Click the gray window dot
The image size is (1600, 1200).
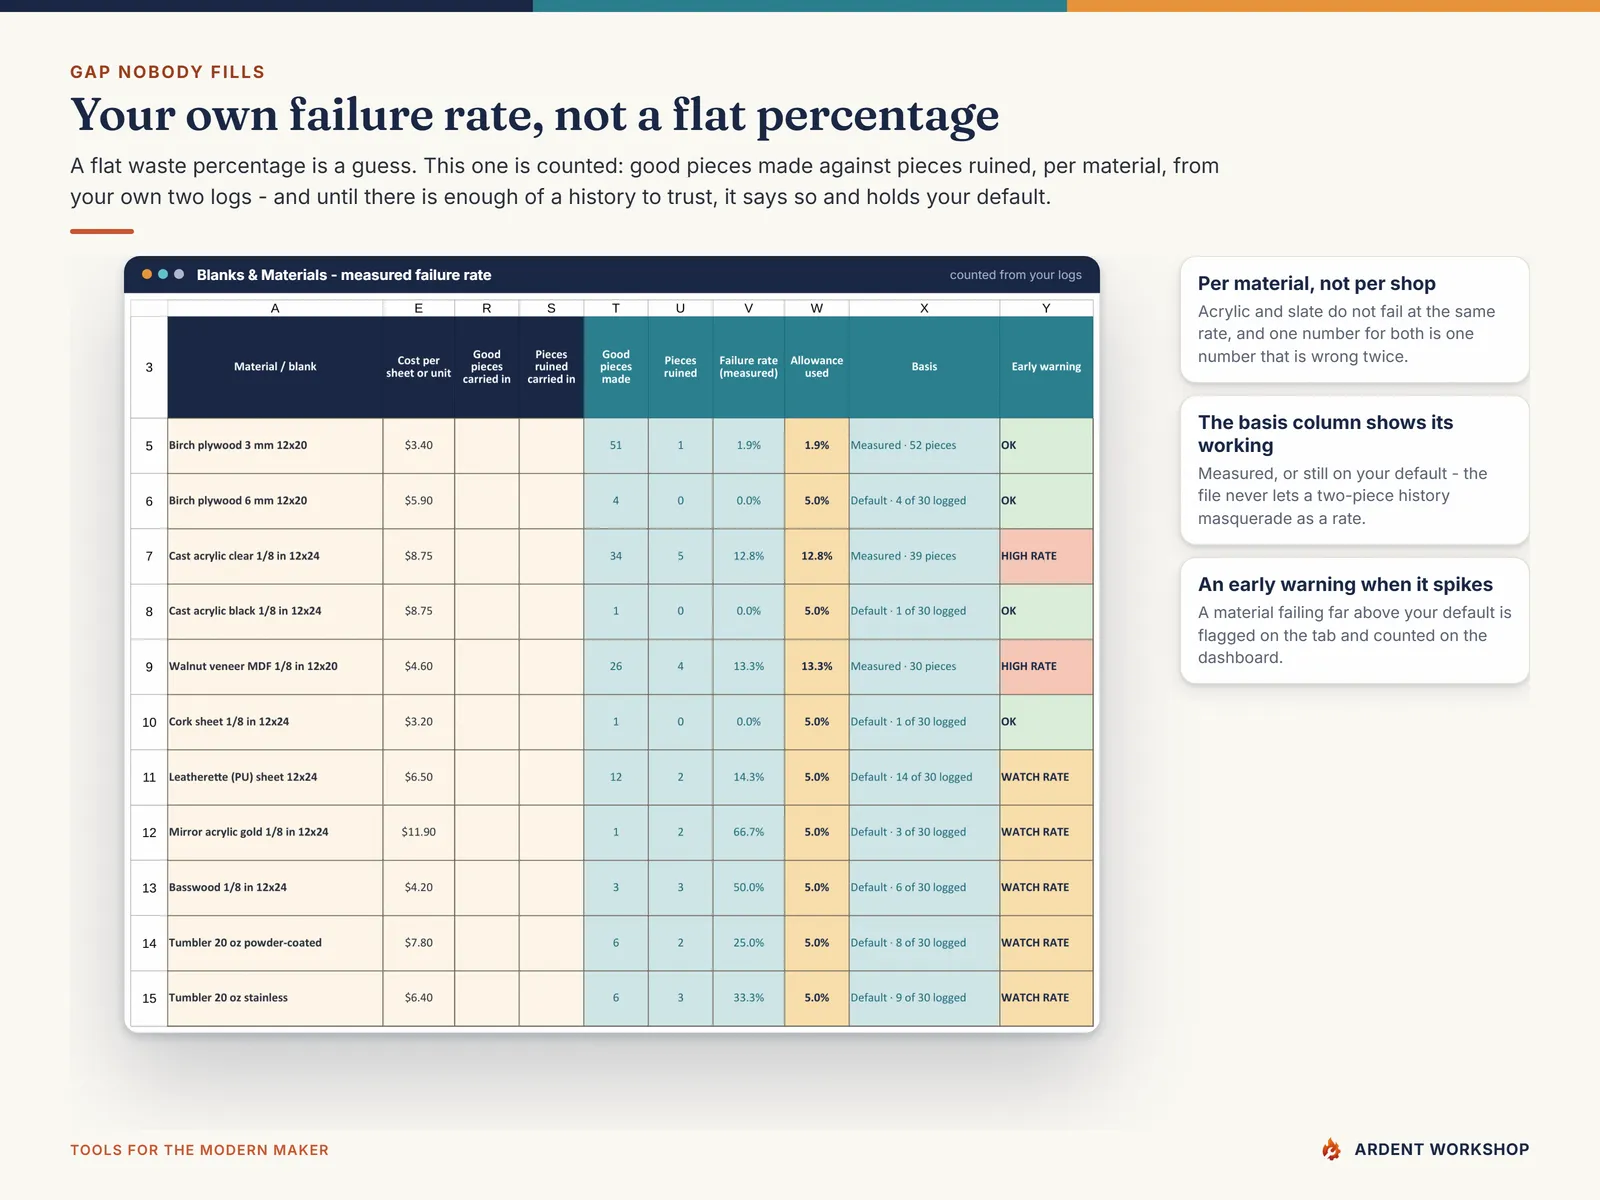tap(179, 274)
